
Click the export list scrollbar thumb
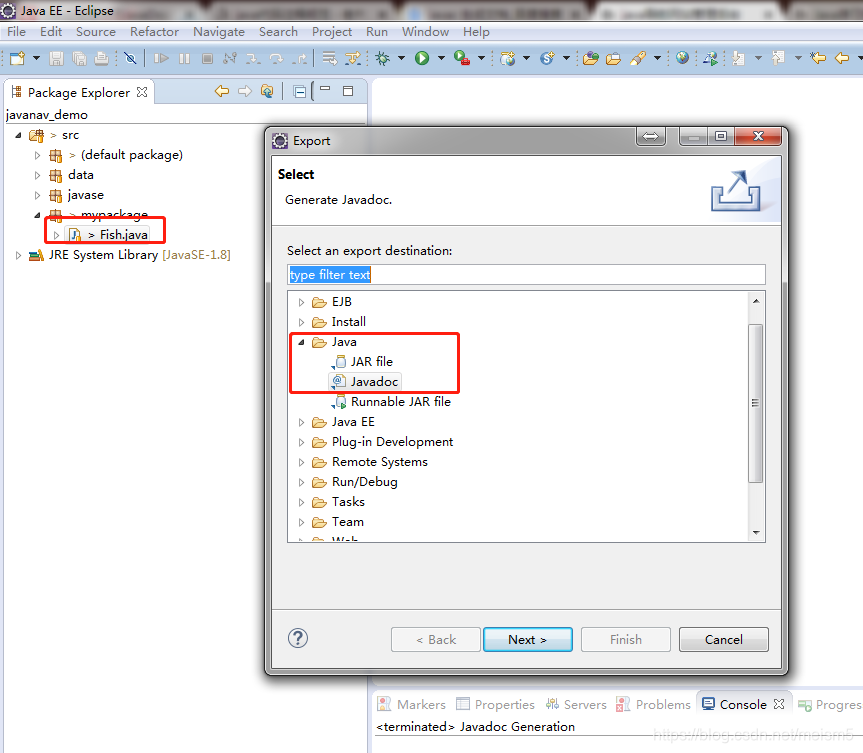[x=756, y=403]
